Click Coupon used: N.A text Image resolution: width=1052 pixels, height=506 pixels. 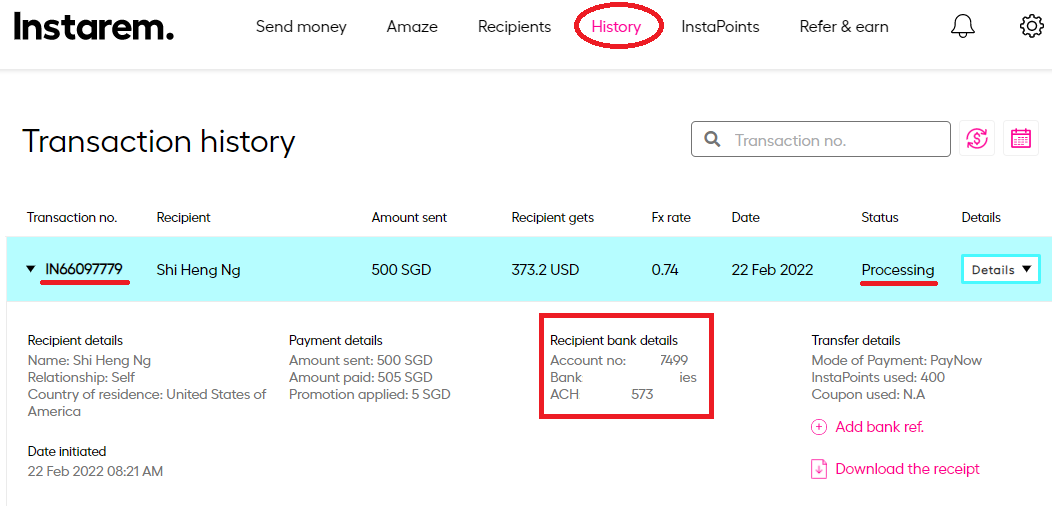(868, 395)
